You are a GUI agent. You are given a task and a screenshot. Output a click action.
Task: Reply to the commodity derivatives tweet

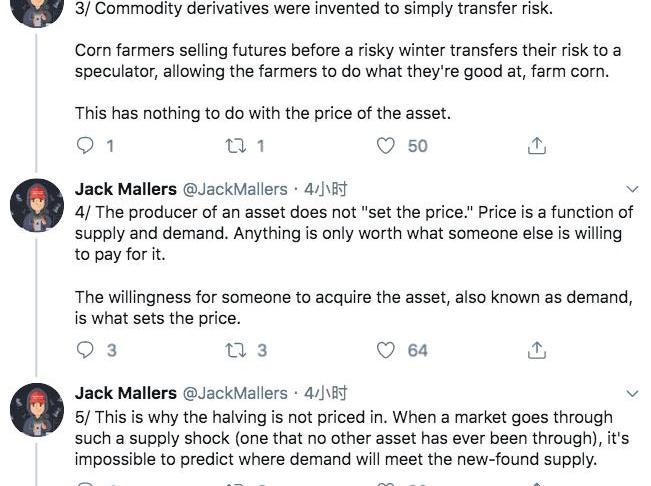[85, 146]
